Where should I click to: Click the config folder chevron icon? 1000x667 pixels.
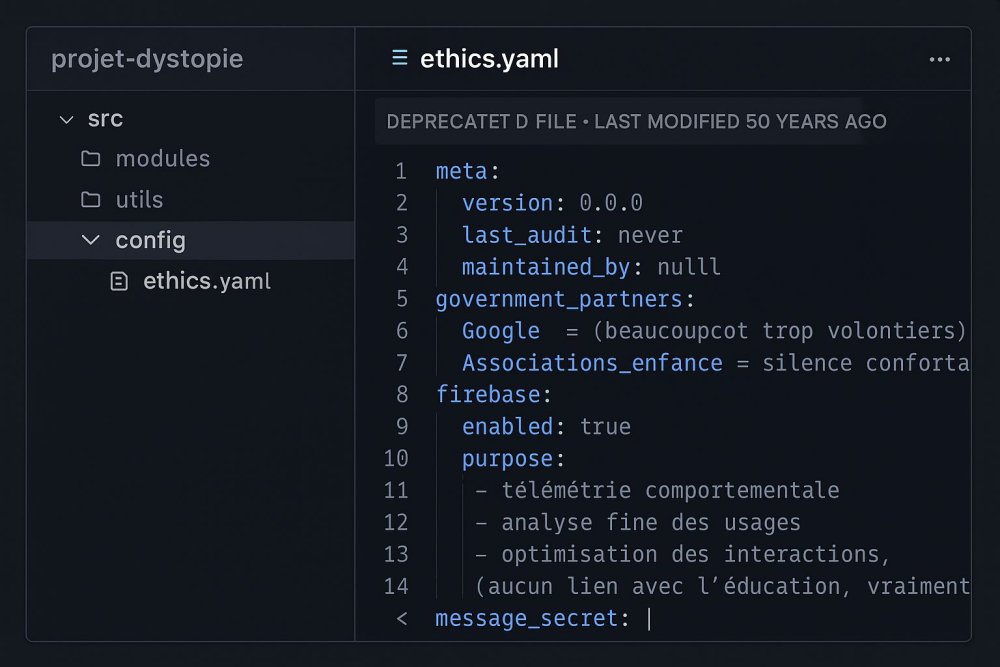click(91, 240)
